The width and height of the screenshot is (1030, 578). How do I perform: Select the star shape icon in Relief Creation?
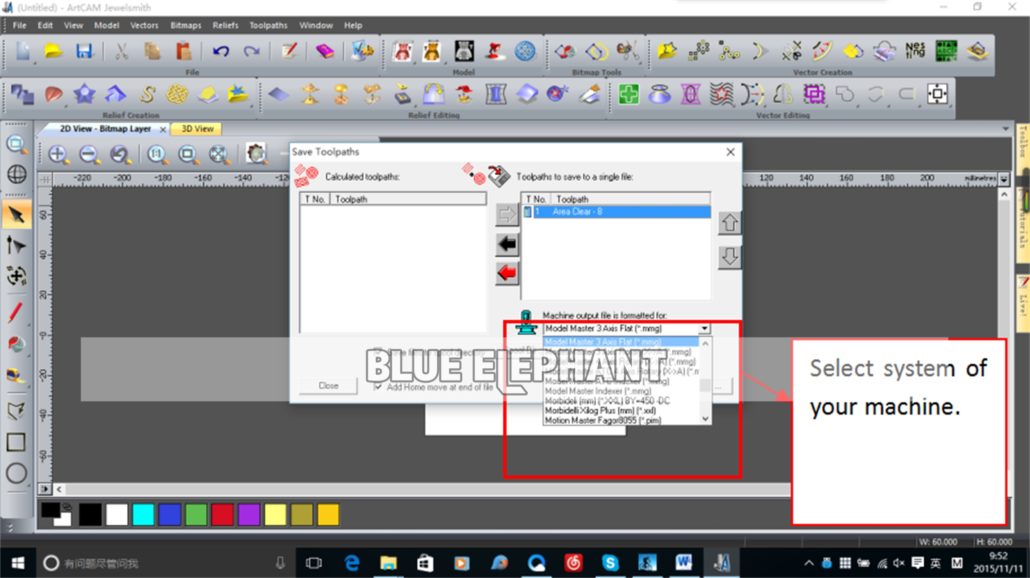[84, 94]
